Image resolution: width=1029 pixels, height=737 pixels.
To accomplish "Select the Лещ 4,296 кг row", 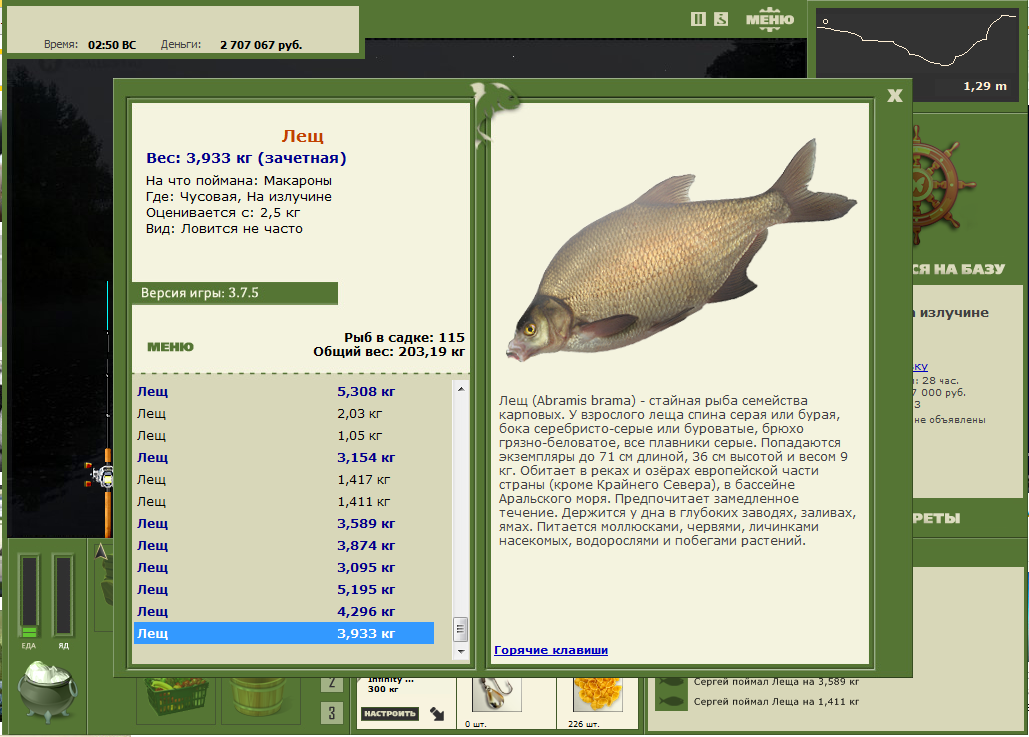I will coord(284,611).
